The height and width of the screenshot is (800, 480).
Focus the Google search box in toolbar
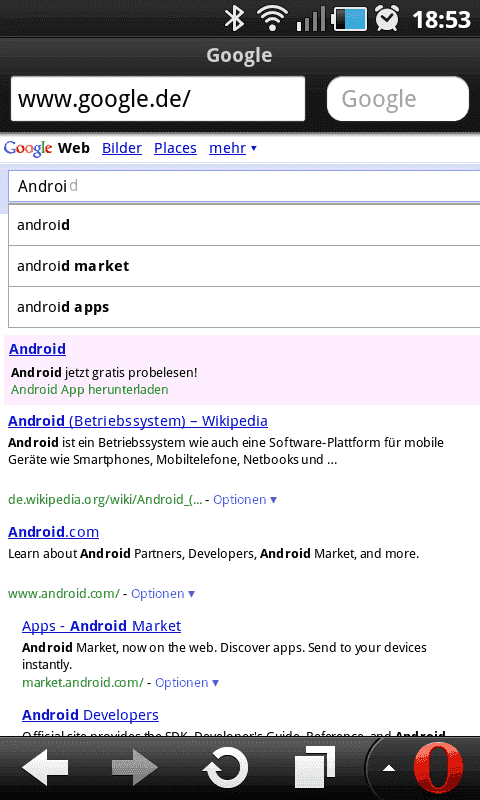(397, 98)
